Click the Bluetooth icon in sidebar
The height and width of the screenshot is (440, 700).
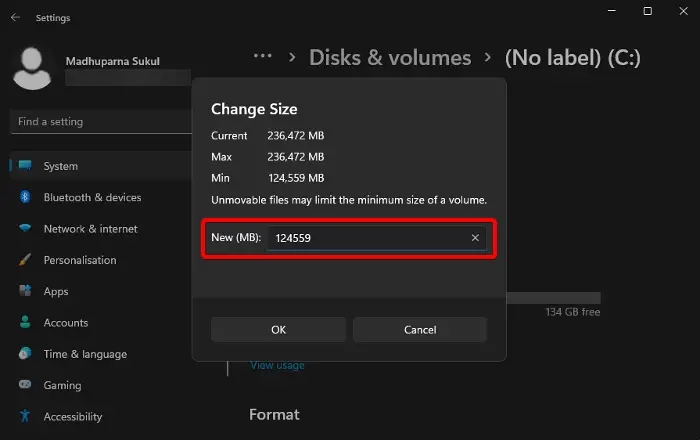click(25, 197)
